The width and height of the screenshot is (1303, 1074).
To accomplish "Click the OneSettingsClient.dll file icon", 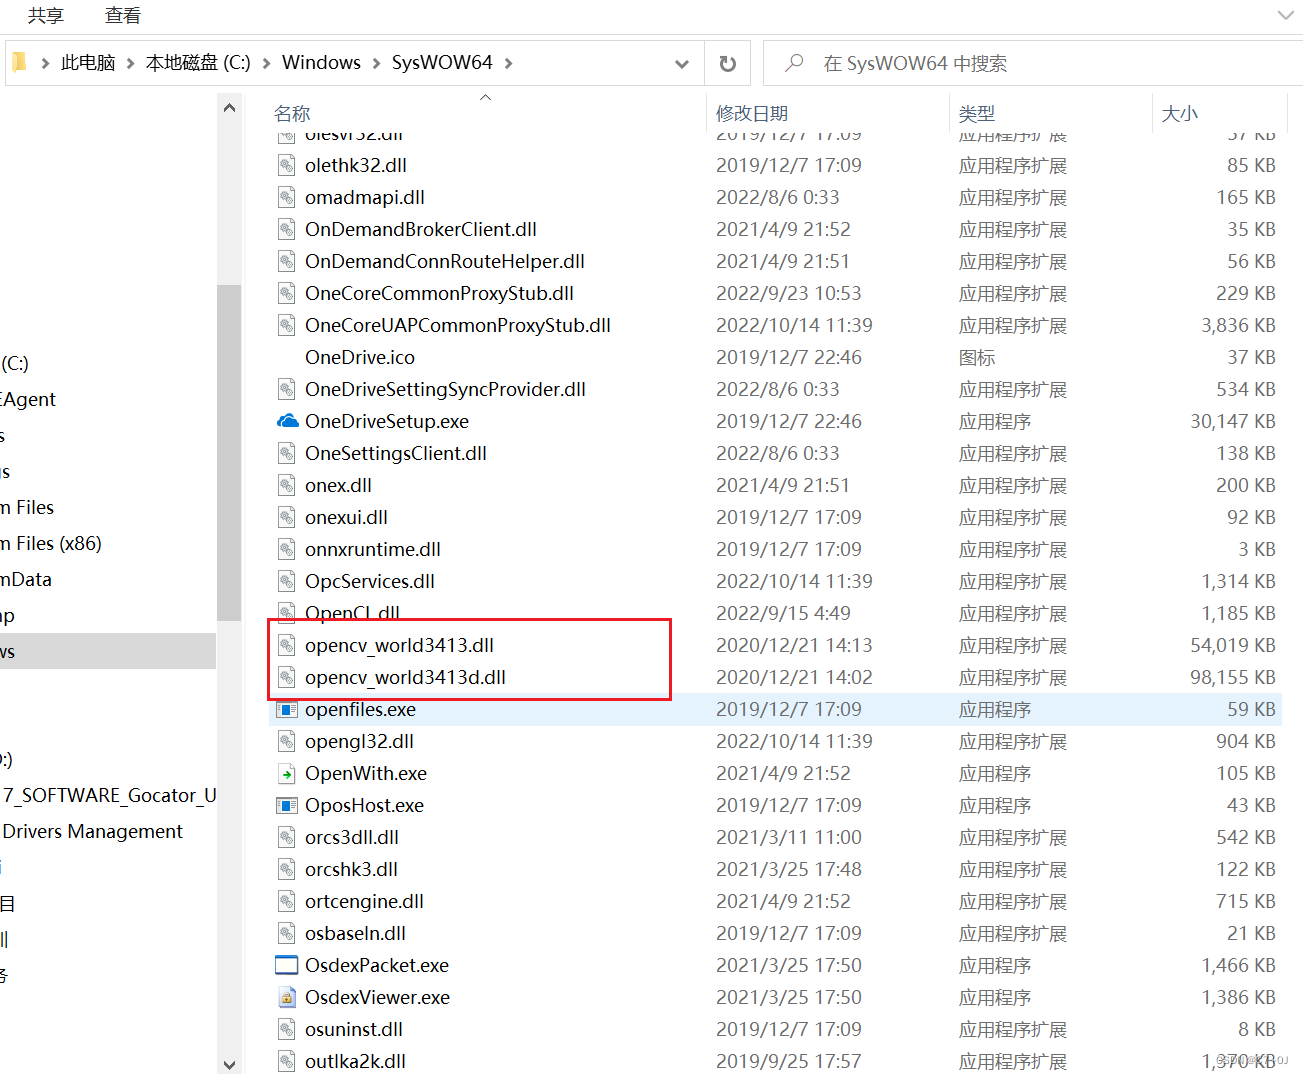I will point(287,453).
